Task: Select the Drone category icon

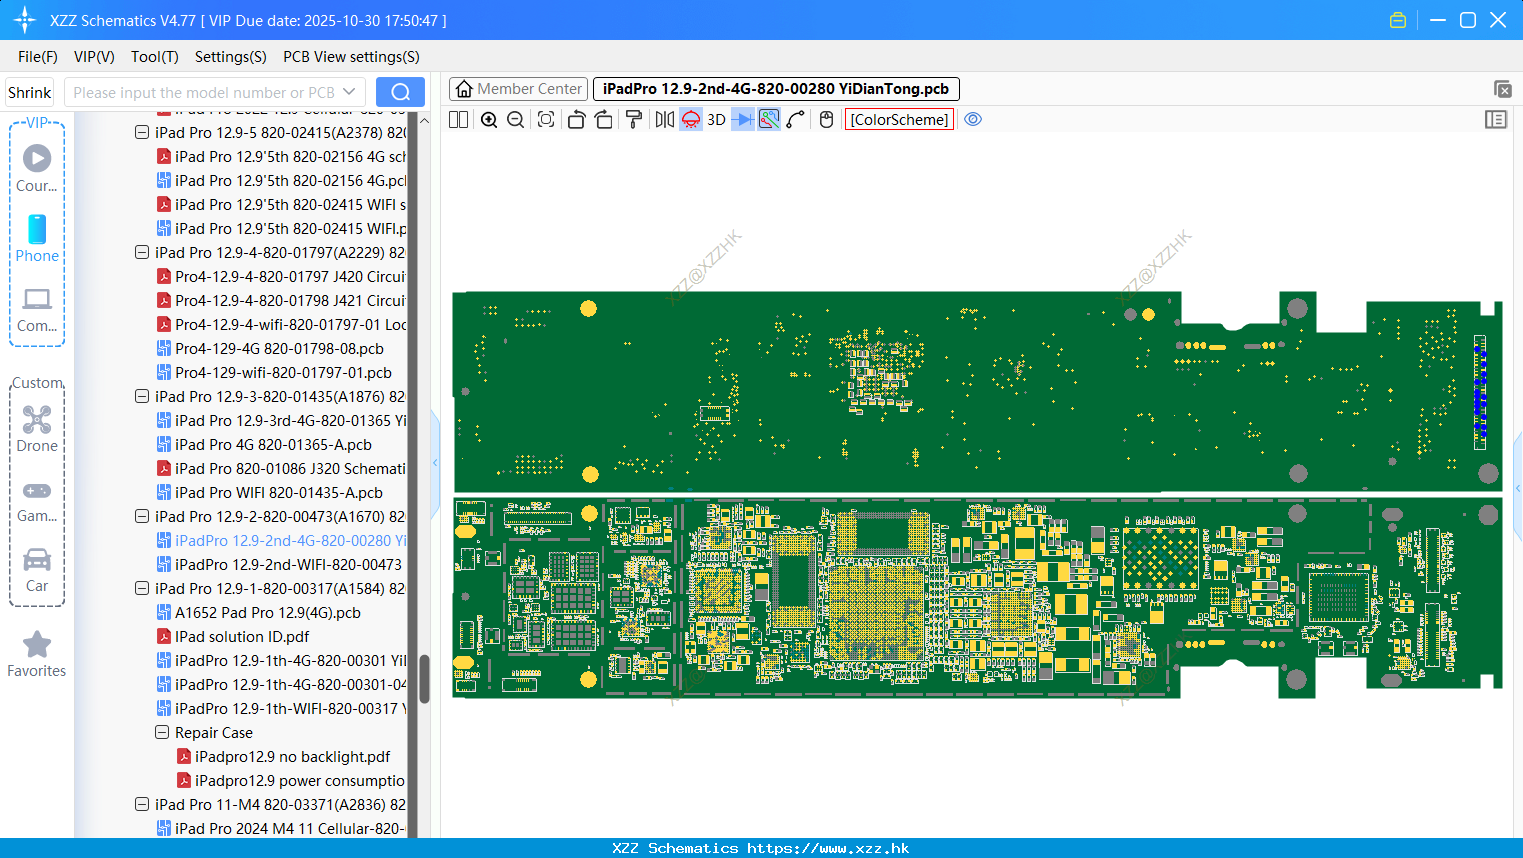Action: click(37, 429)
